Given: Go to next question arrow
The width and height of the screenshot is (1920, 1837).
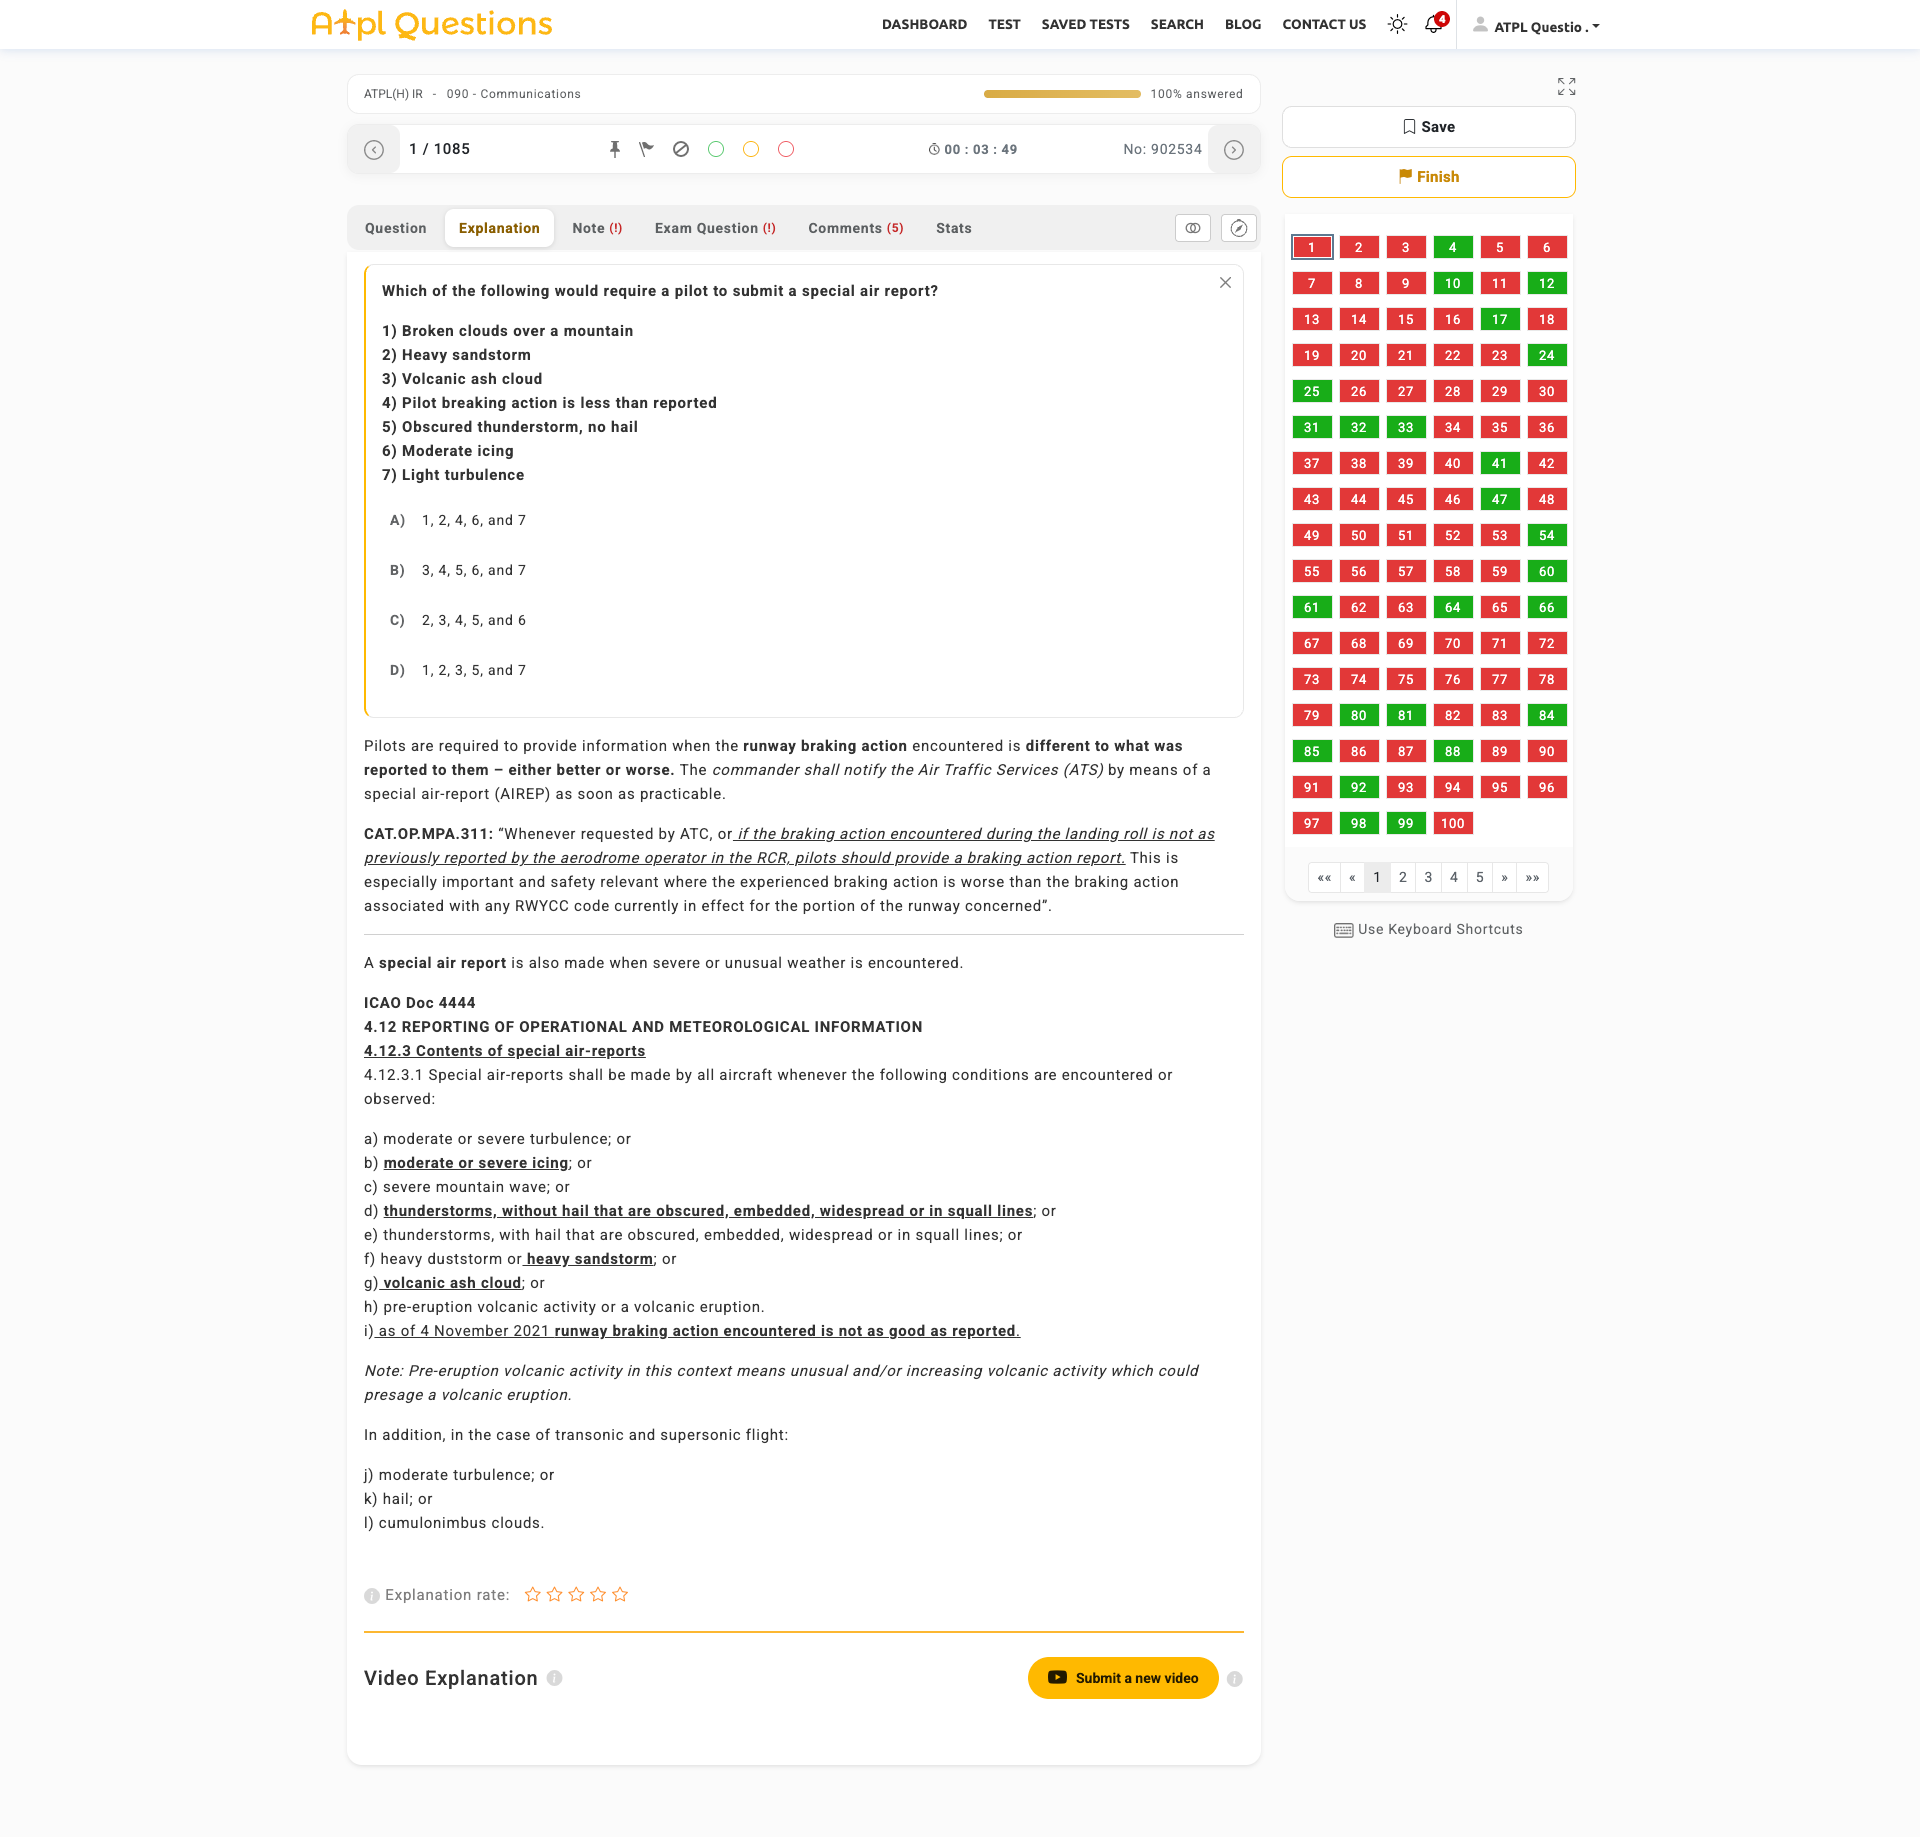Looking at the screenshot, I should click(1234, 150).
